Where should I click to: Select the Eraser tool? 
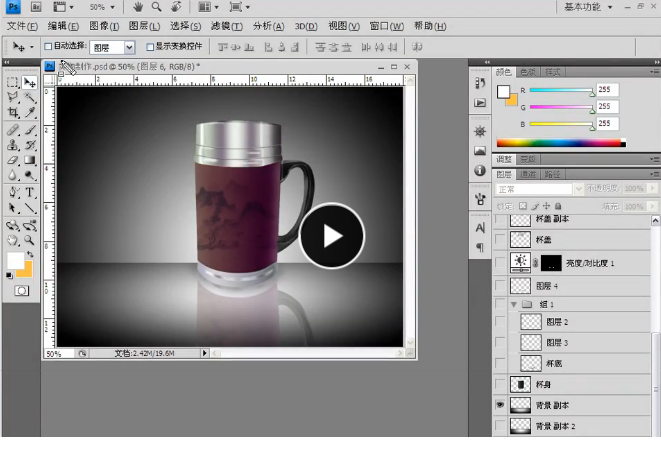coord(13,160)
